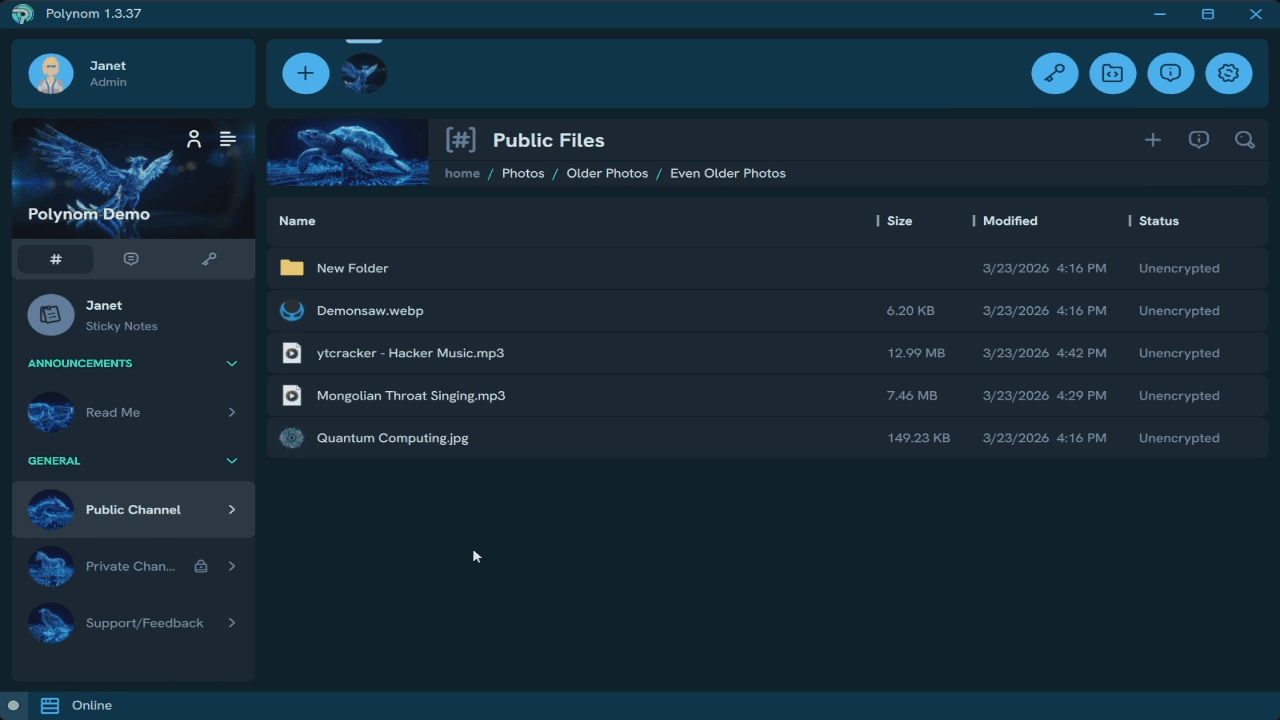
Task: Click the search magnifier in Public Files header
Action: (1245, 140)
